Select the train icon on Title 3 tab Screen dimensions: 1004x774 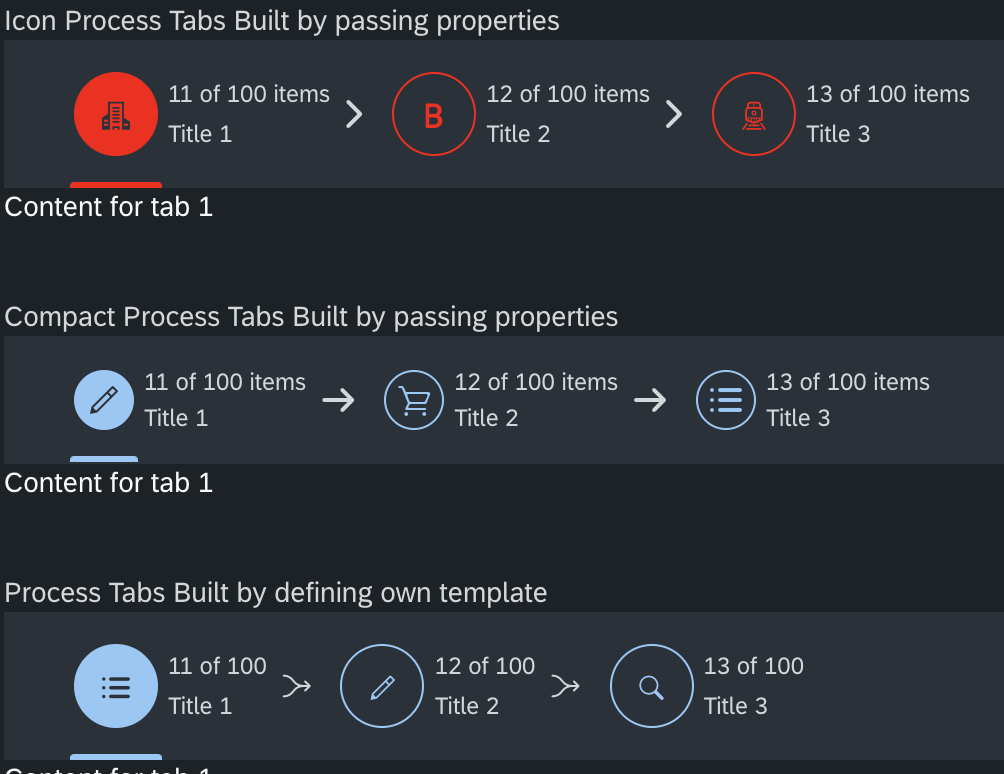tap(753, 114)
